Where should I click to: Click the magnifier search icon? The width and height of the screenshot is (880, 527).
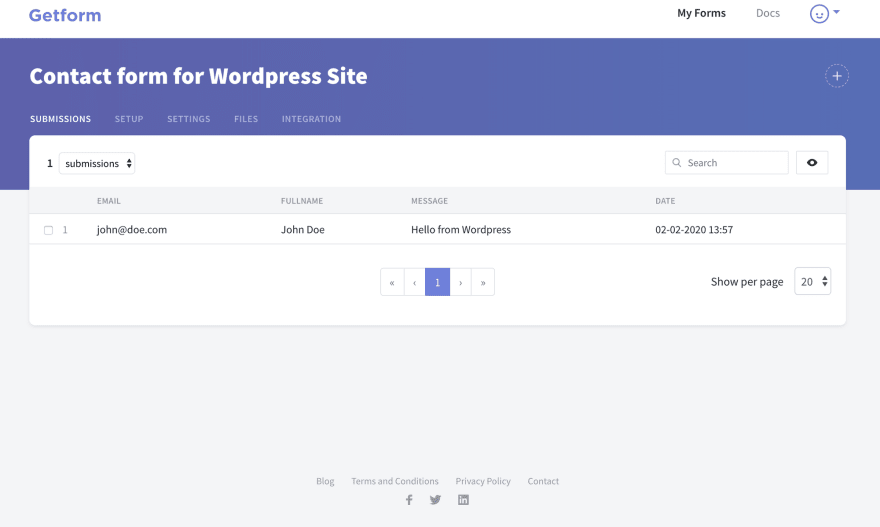[677, 163]
